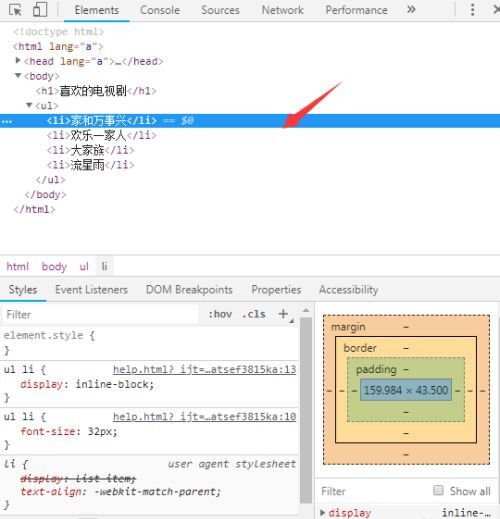Open the DOM Breakpoints pane

coord(189,289)
